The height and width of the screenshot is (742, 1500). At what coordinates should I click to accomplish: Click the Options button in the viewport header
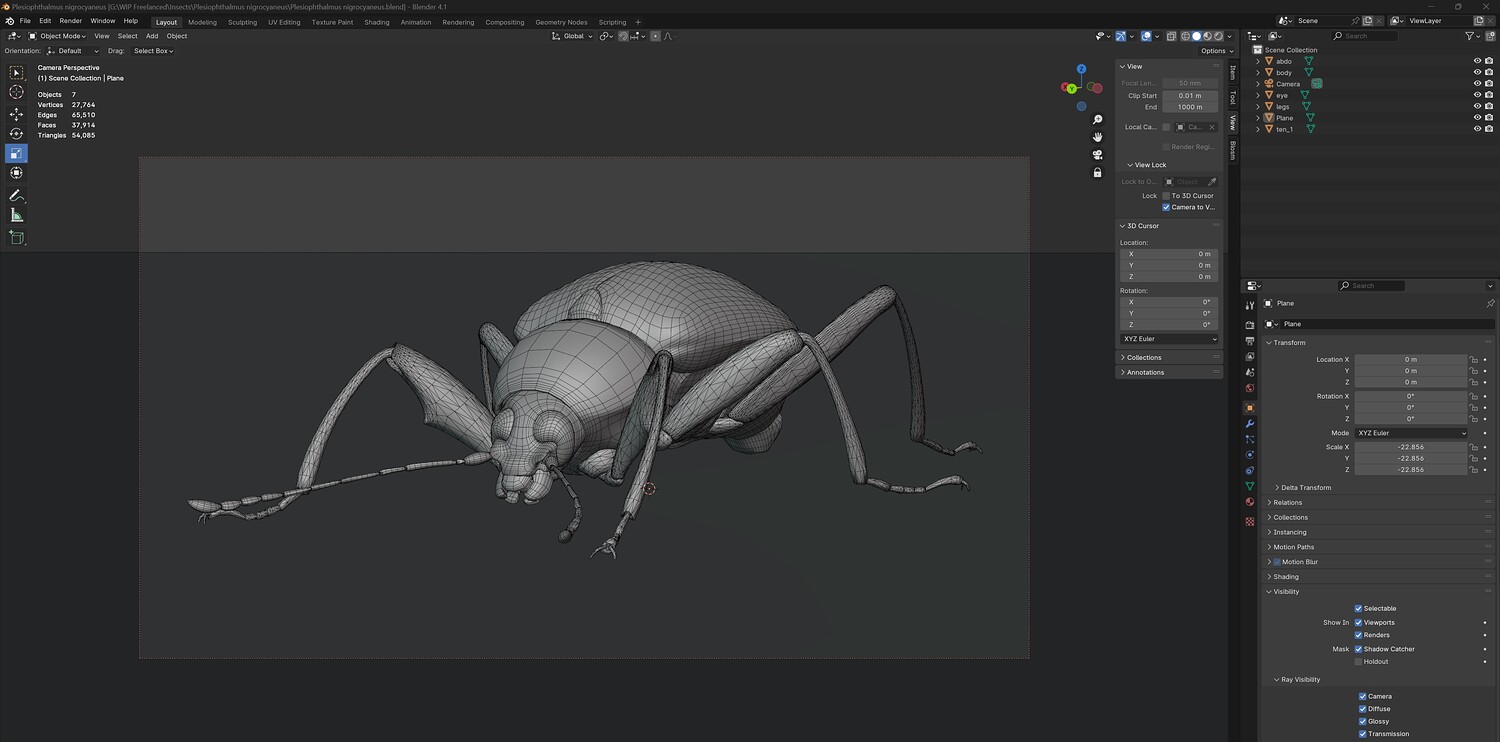(1213, 51)
